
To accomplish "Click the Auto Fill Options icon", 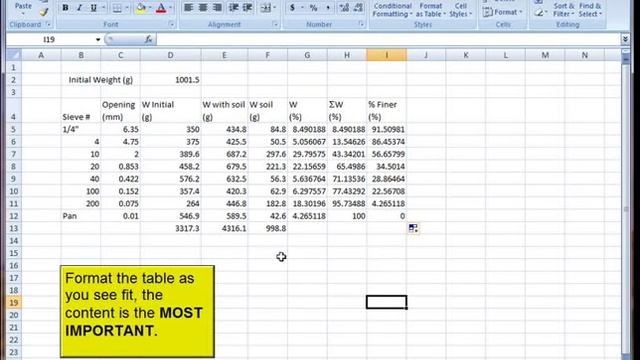I will coord(413,228).
